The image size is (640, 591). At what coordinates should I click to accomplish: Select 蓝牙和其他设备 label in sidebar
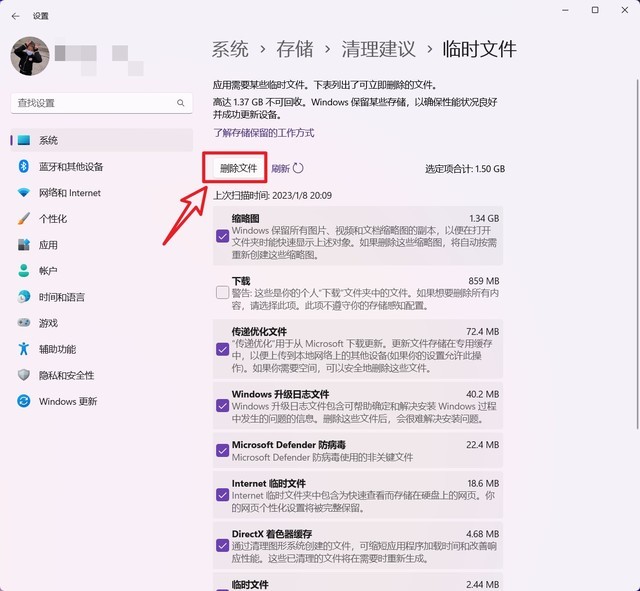pos(71,167)
